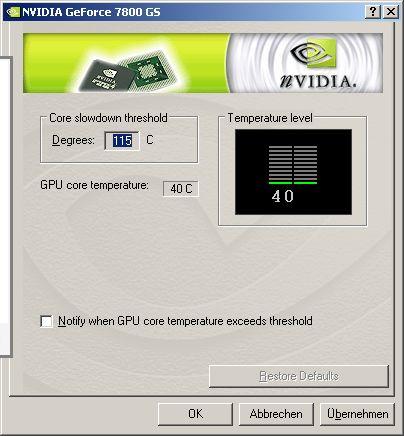Cancel using the Abbrechen button
The width and height of the screenshot is (404, 436).
pyautogui.click(x=276, y=414)
